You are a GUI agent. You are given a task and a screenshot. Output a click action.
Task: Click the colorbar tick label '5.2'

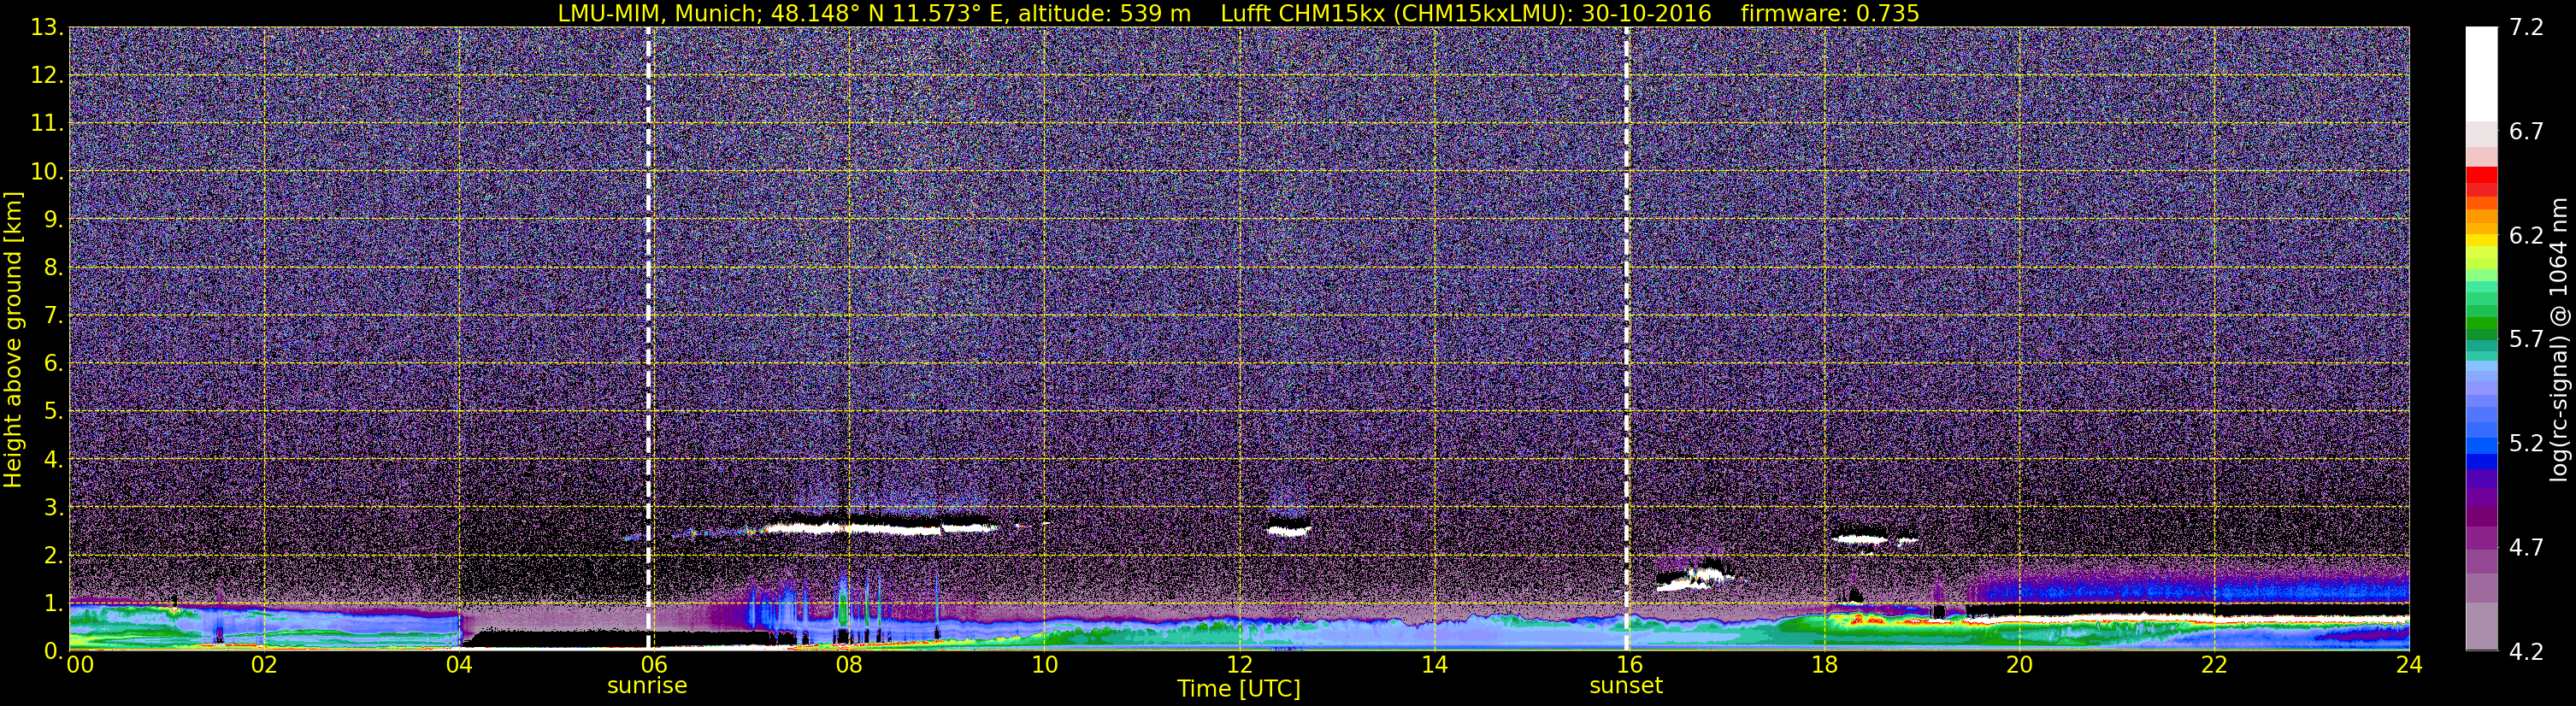(2526, 444)
